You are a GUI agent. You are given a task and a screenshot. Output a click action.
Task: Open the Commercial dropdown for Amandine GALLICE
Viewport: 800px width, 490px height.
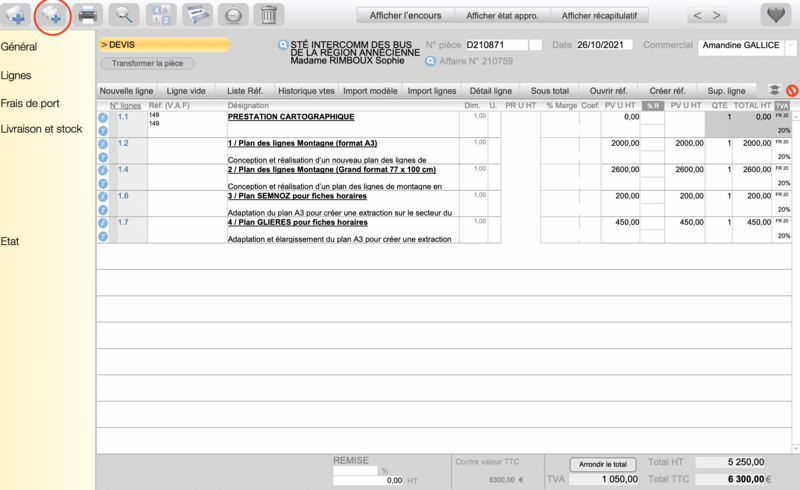[x=791, y=46]
